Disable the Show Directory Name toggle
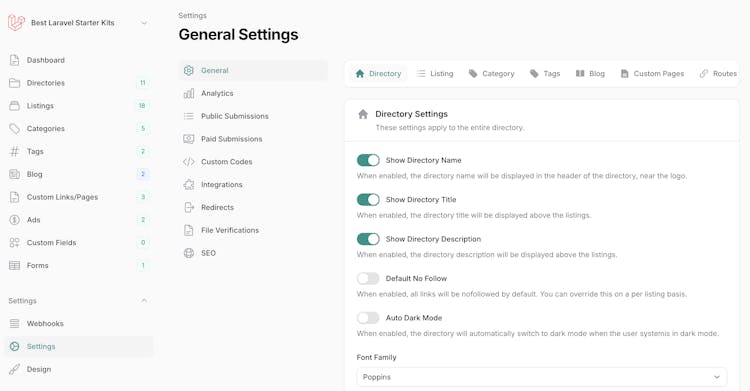The width and height of the screenshot is (750, 391). click(368, 160)
